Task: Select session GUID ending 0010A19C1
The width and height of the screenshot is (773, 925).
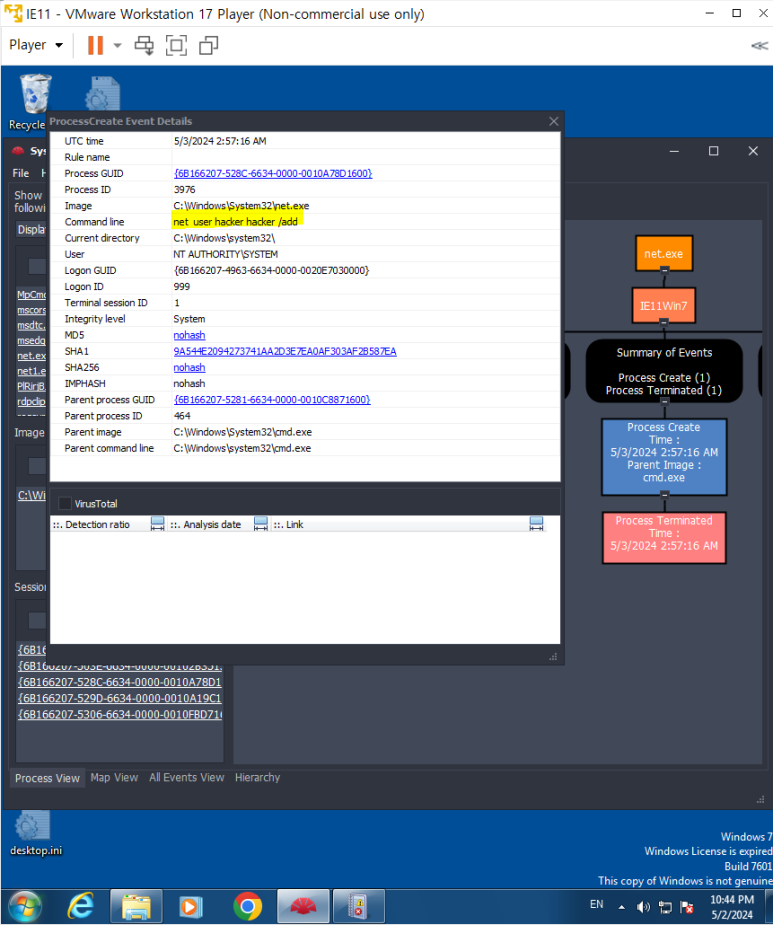Action: pyautogui.click(x=120, y=698)
